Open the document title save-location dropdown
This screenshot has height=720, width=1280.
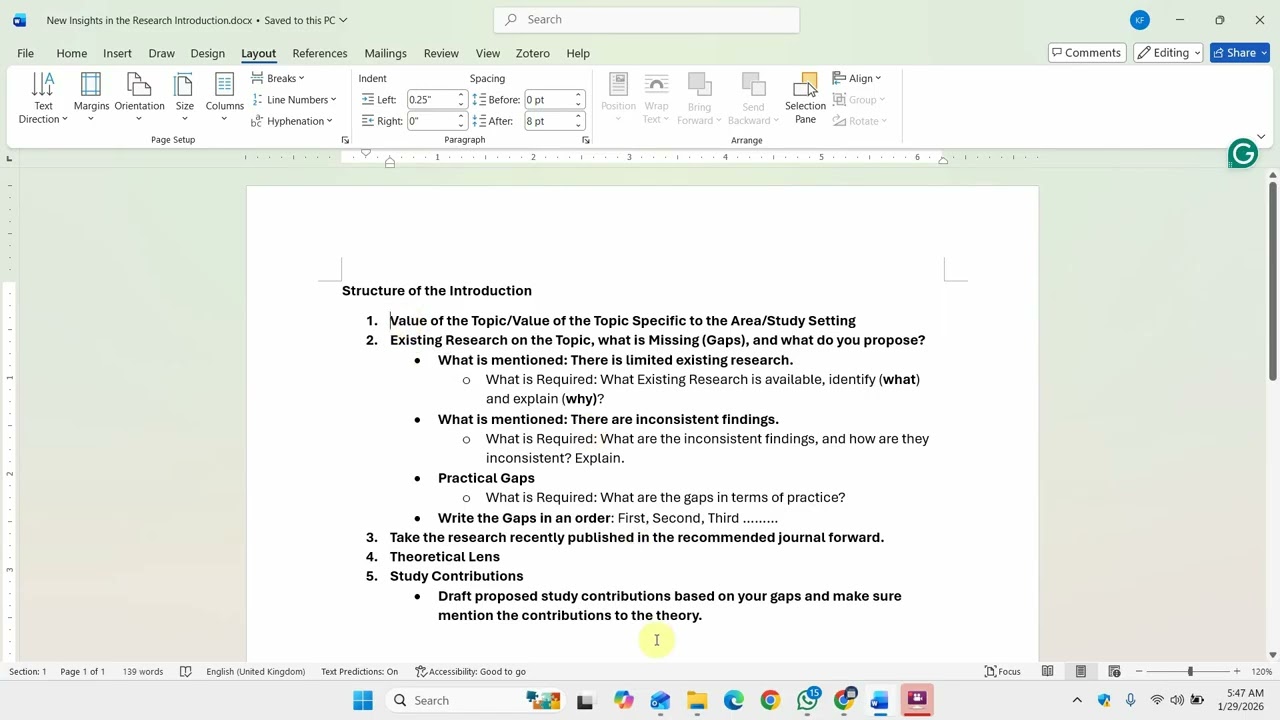coord(343,20)
